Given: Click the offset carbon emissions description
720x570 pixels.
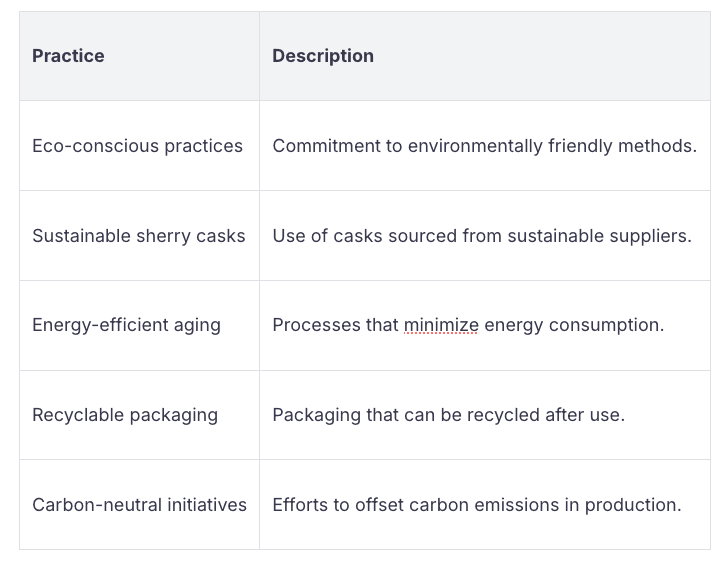Looking at the screenshot, I should [x=476, y=505].
